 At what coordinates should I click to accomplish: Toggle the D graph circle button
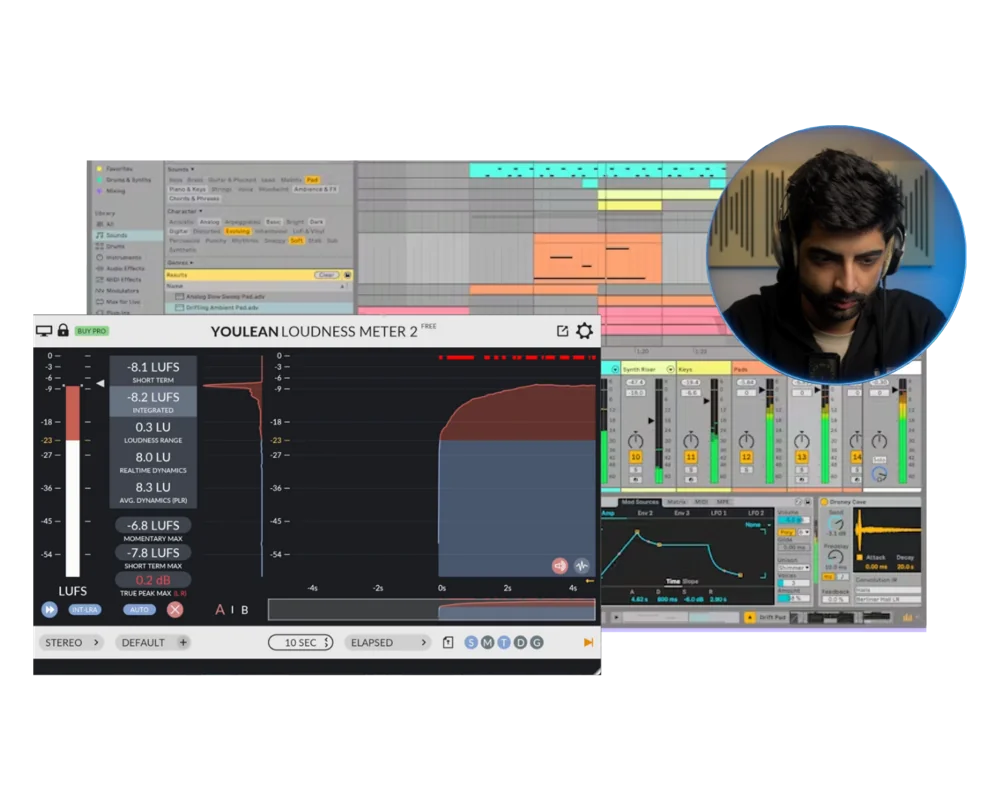[x=520, y=642]
